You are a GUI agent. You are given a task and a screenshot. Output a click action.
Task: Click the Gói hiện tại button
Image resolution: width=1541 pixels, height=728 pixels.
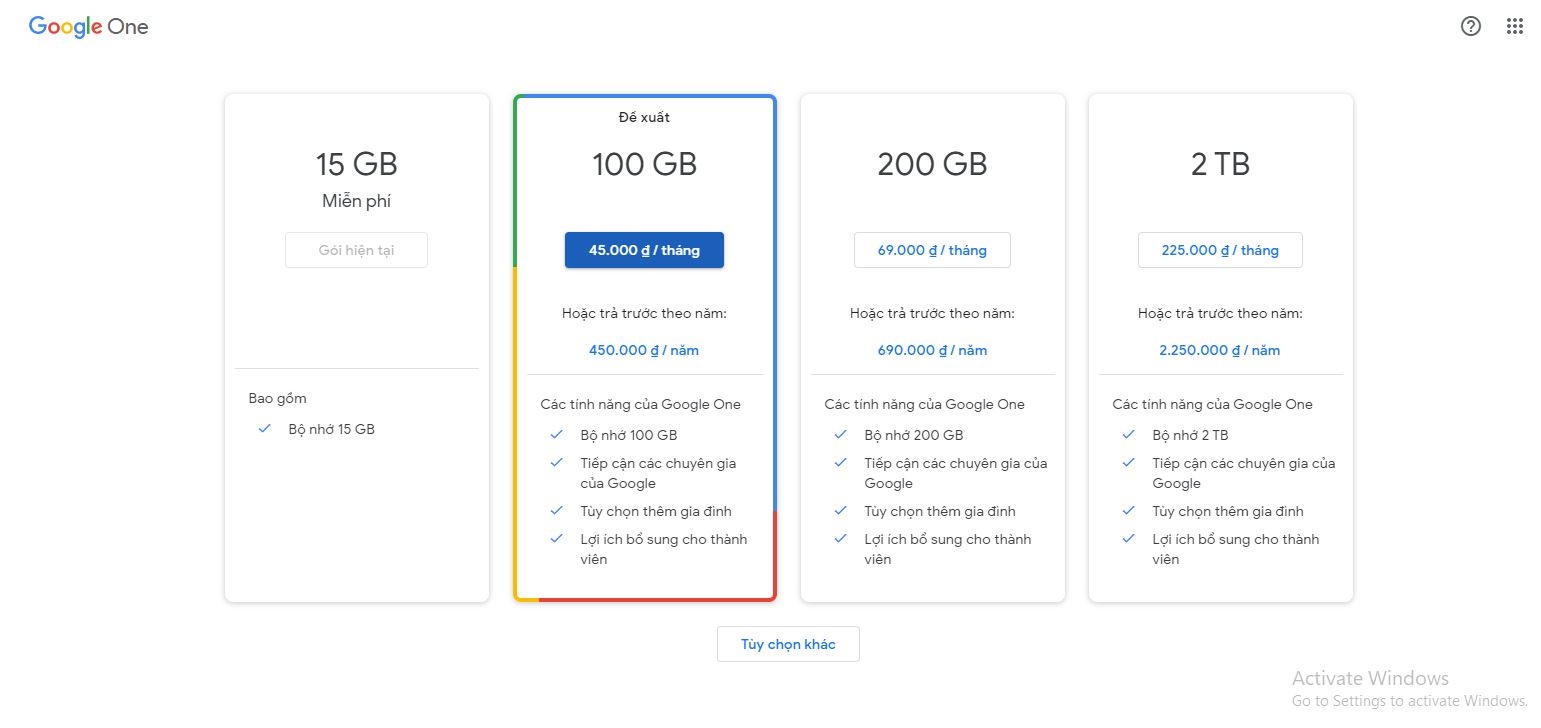[x=356, y=250]
